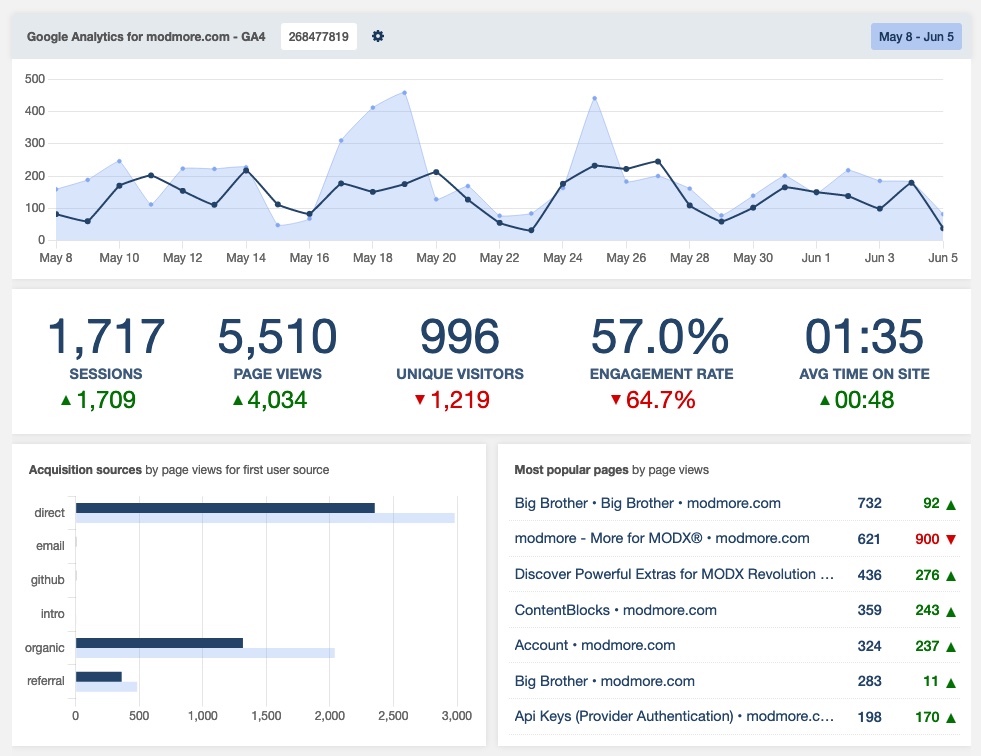
Task: Open the ContentBlocks • modmore.com page link
Action: click(x=616, y=610)
